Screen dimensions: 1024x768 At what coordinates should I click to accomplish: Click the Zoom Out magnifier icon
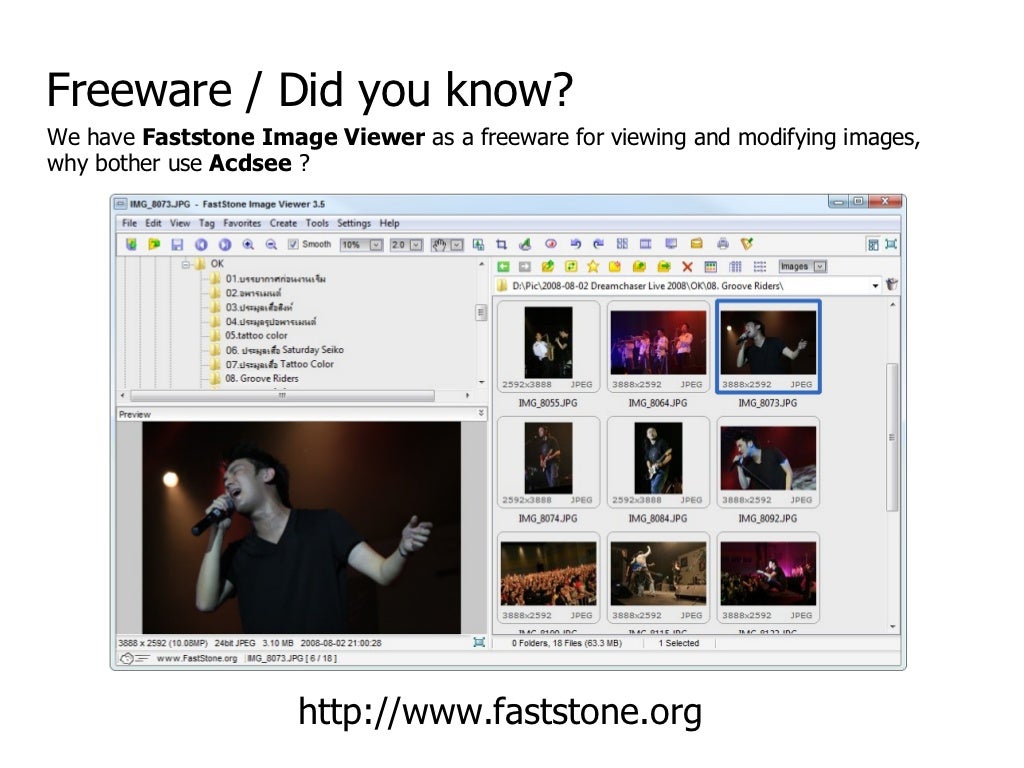pos(270,244)
